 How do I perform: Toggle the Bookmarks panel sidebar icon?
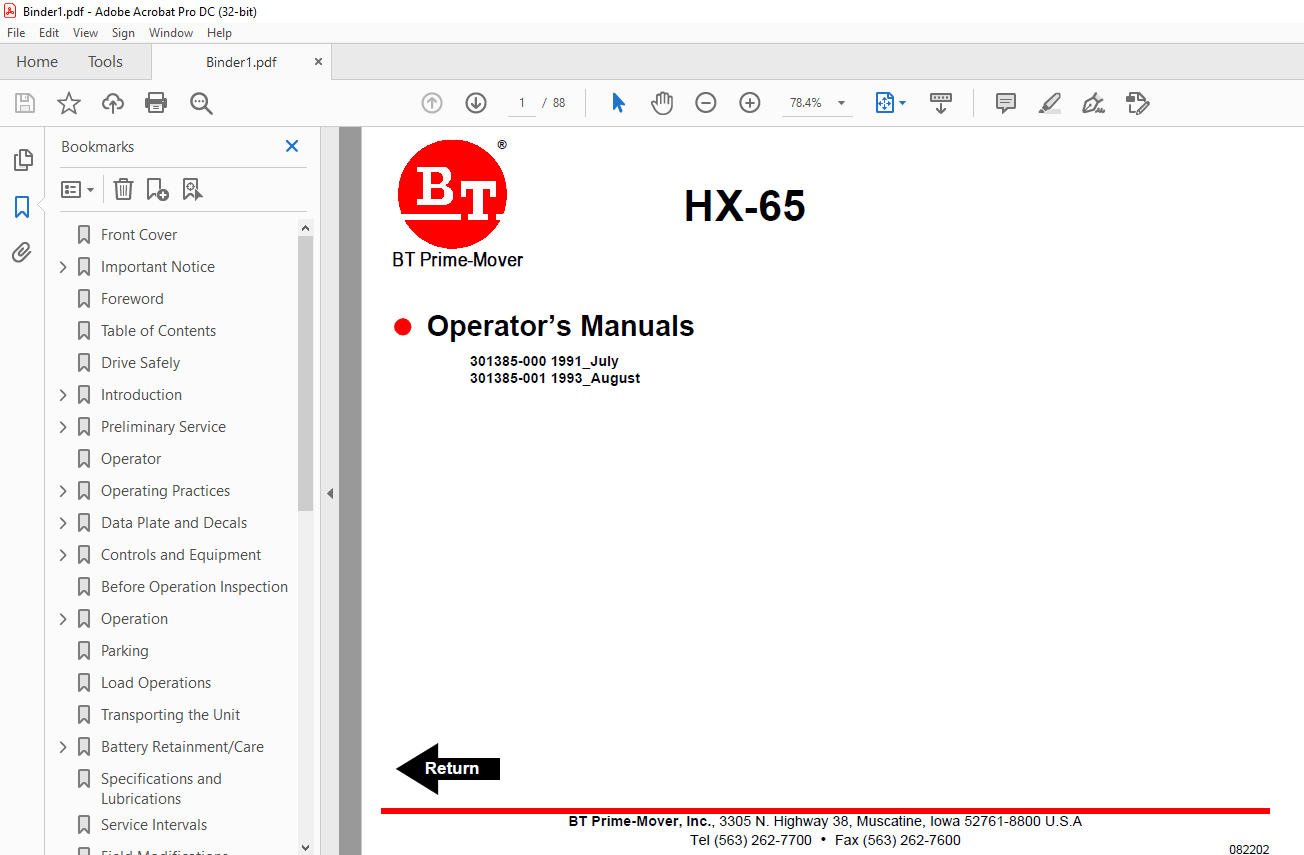point(22,207)
